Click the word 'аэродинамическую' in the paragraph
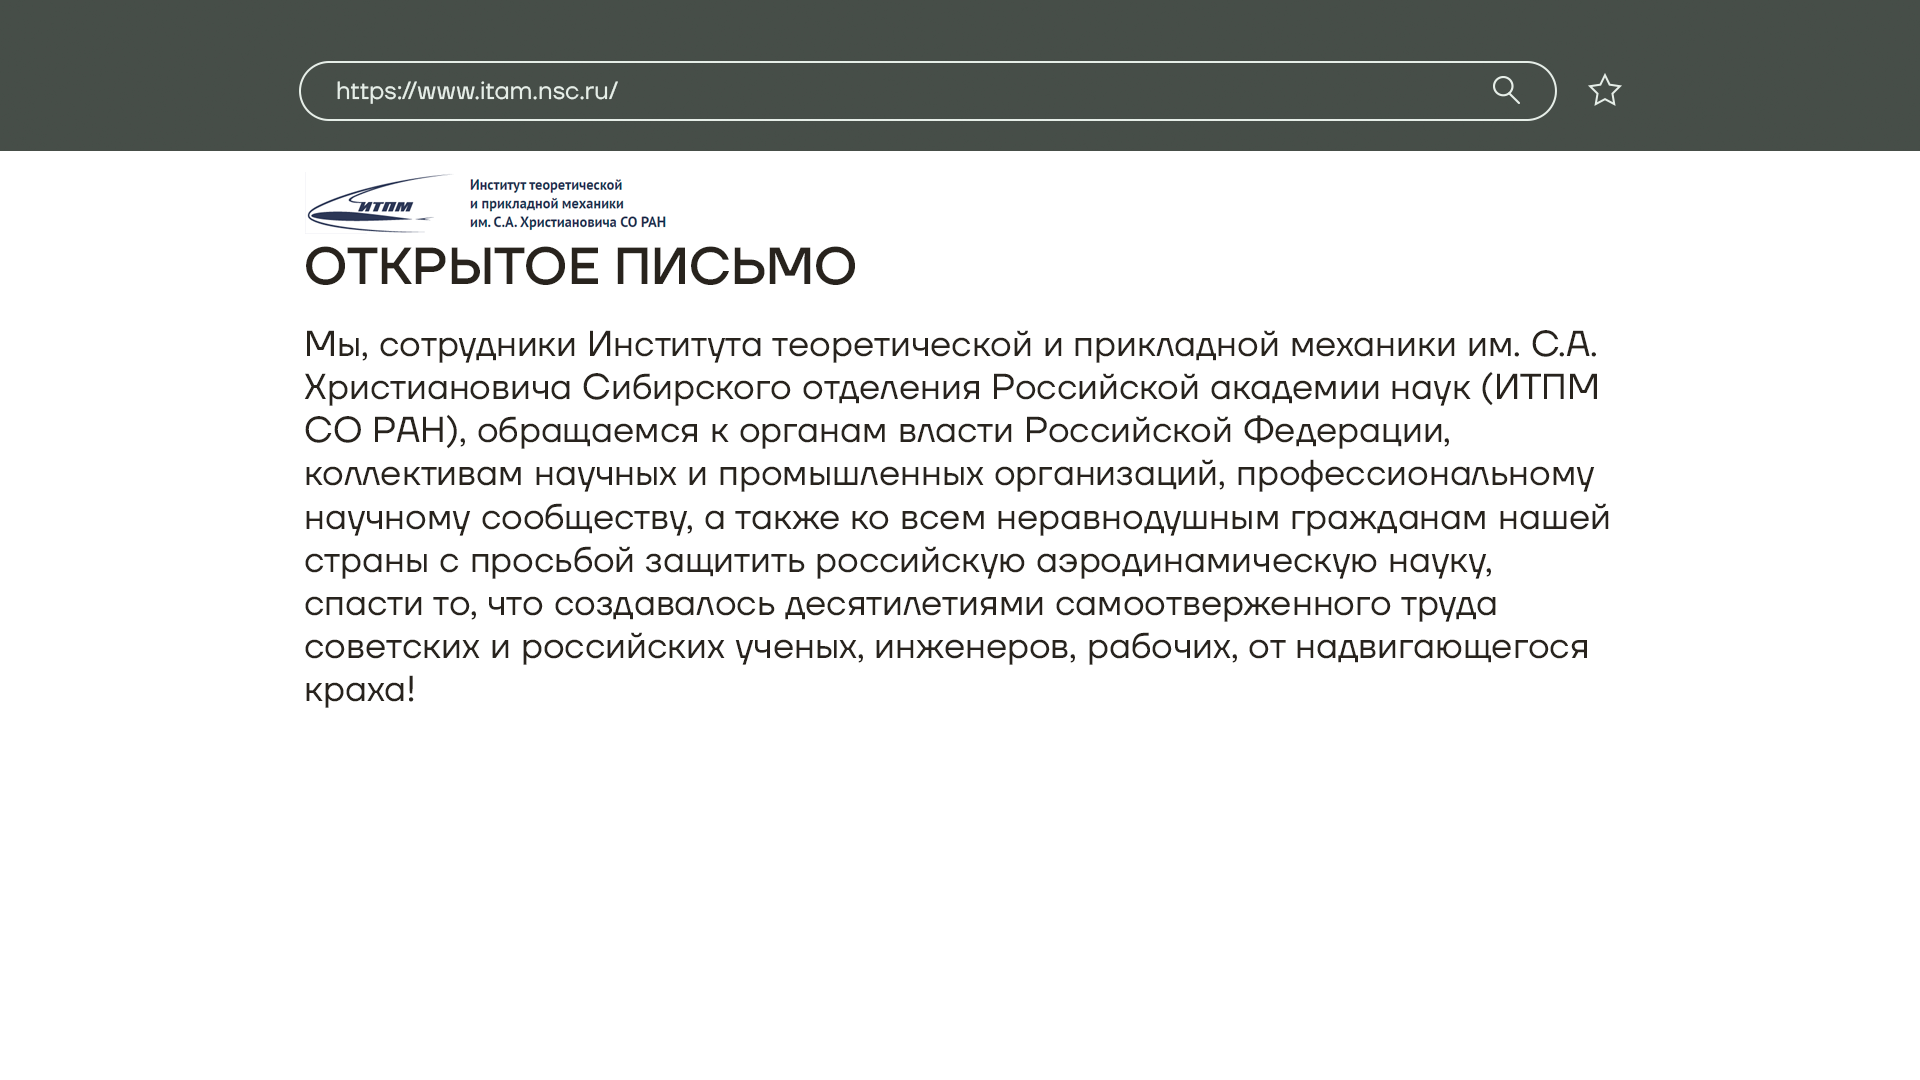Image resolution: width=1920 pixels, height=1080 pixels. click(1206, 561)
